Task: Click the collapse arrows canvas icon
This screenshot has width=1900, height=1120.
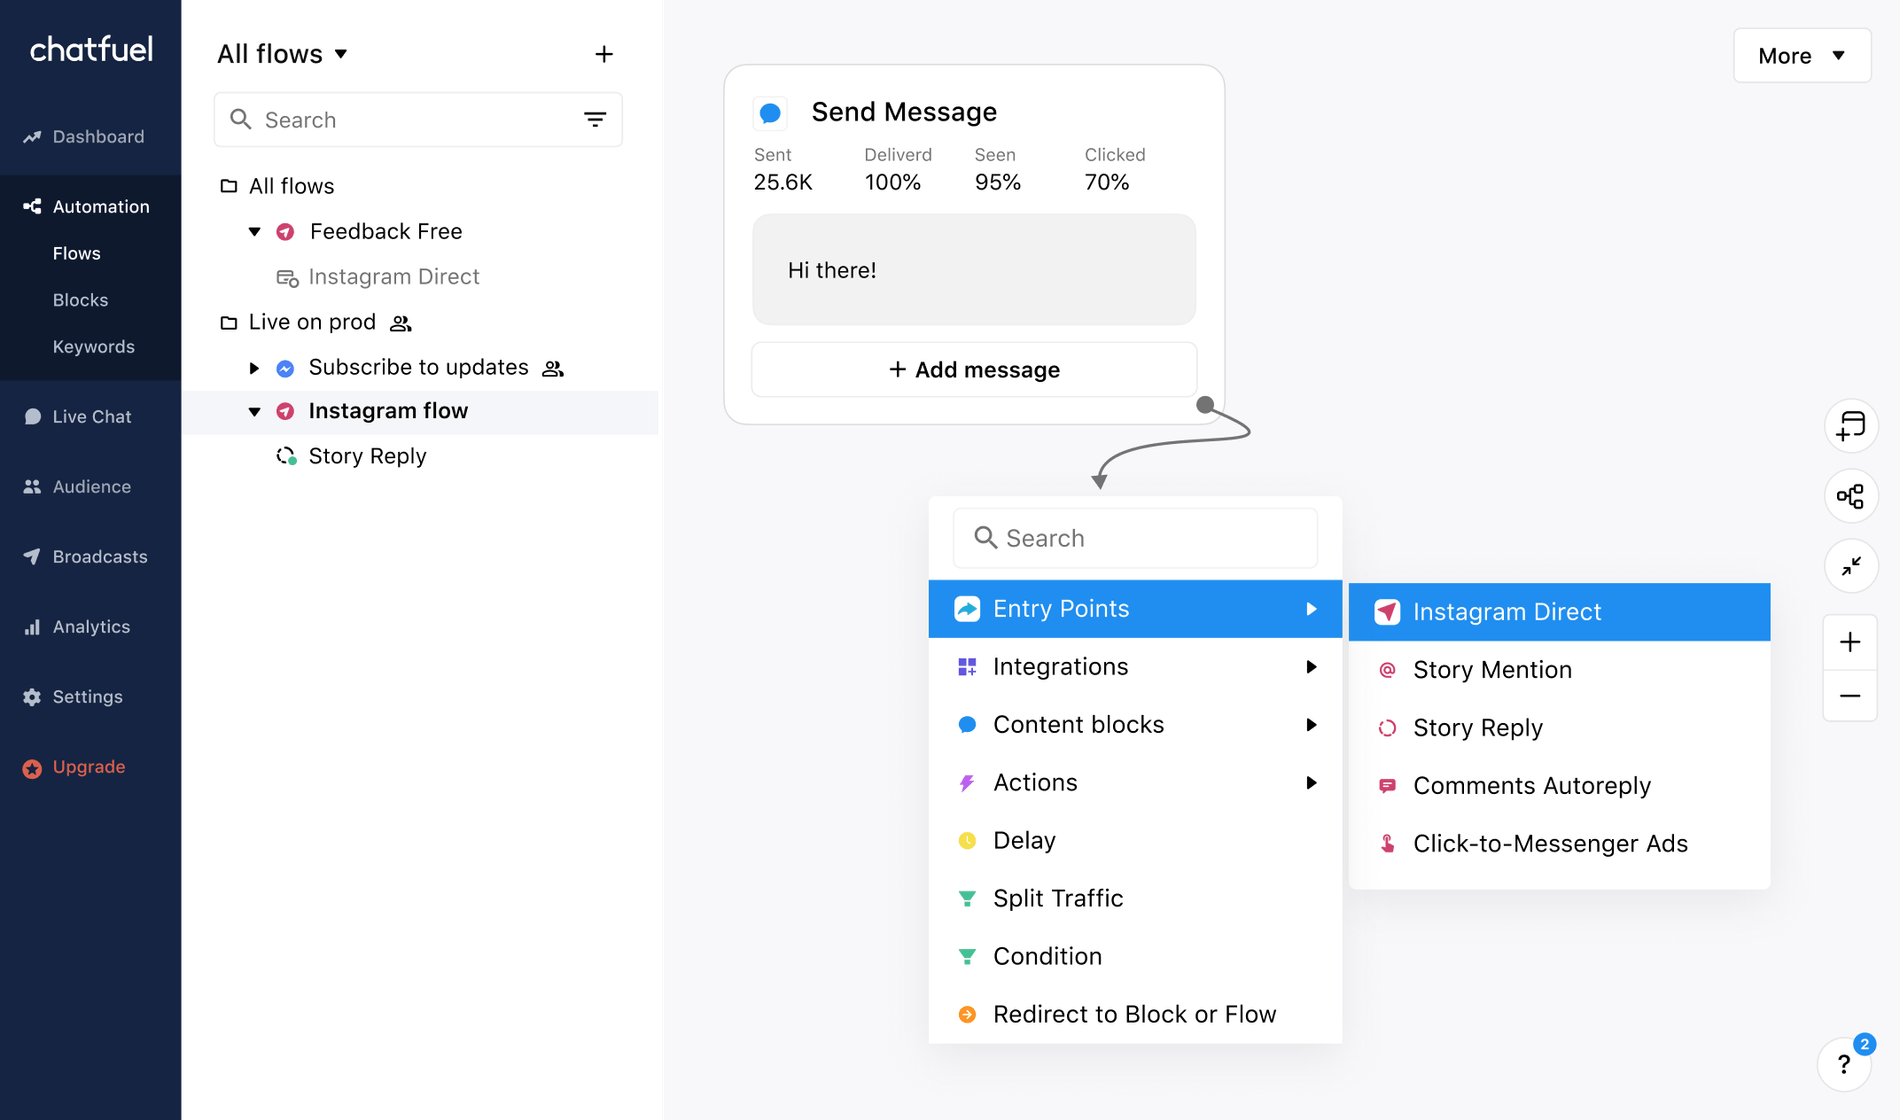Action: click(1851, 566)
